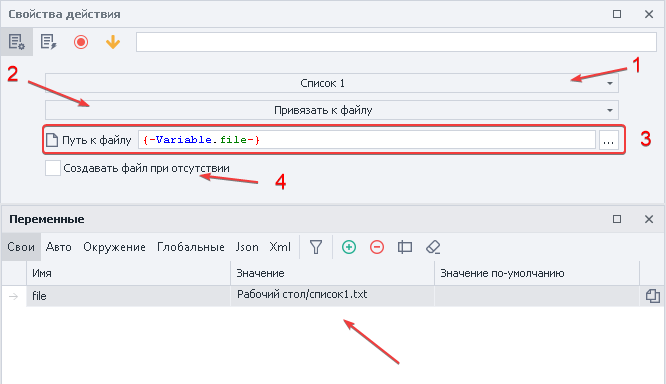Click the filter funnel icon in variables
The height and width of the screenshot is (384, 666).
tap(316, 247)
